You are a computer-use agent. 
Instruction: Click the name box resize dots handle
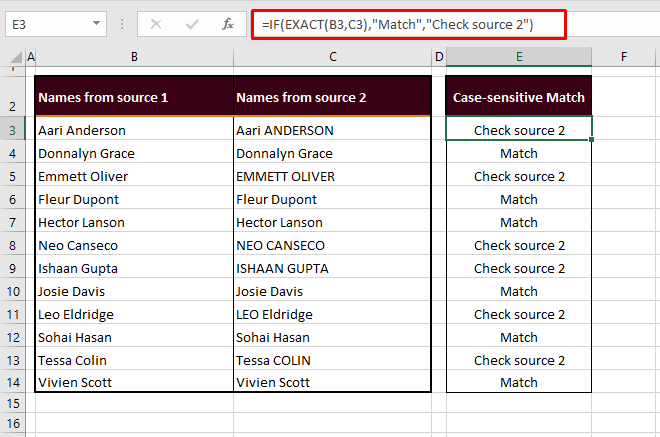click(120, 24)
